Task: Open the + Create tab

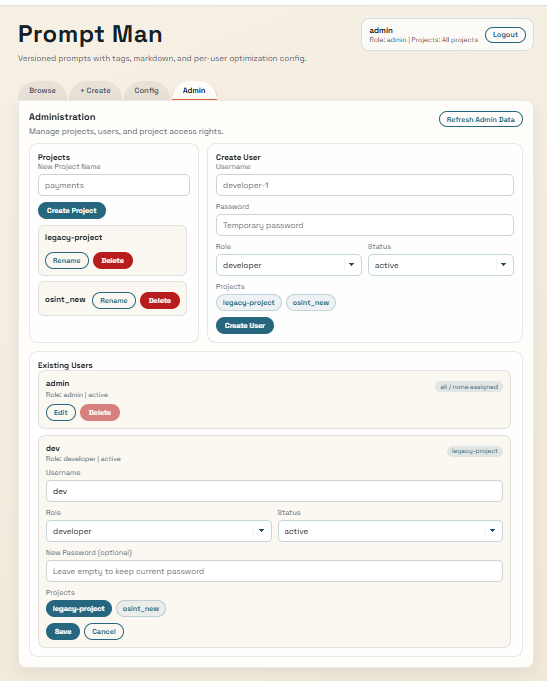Action: [x=96, y=90]
